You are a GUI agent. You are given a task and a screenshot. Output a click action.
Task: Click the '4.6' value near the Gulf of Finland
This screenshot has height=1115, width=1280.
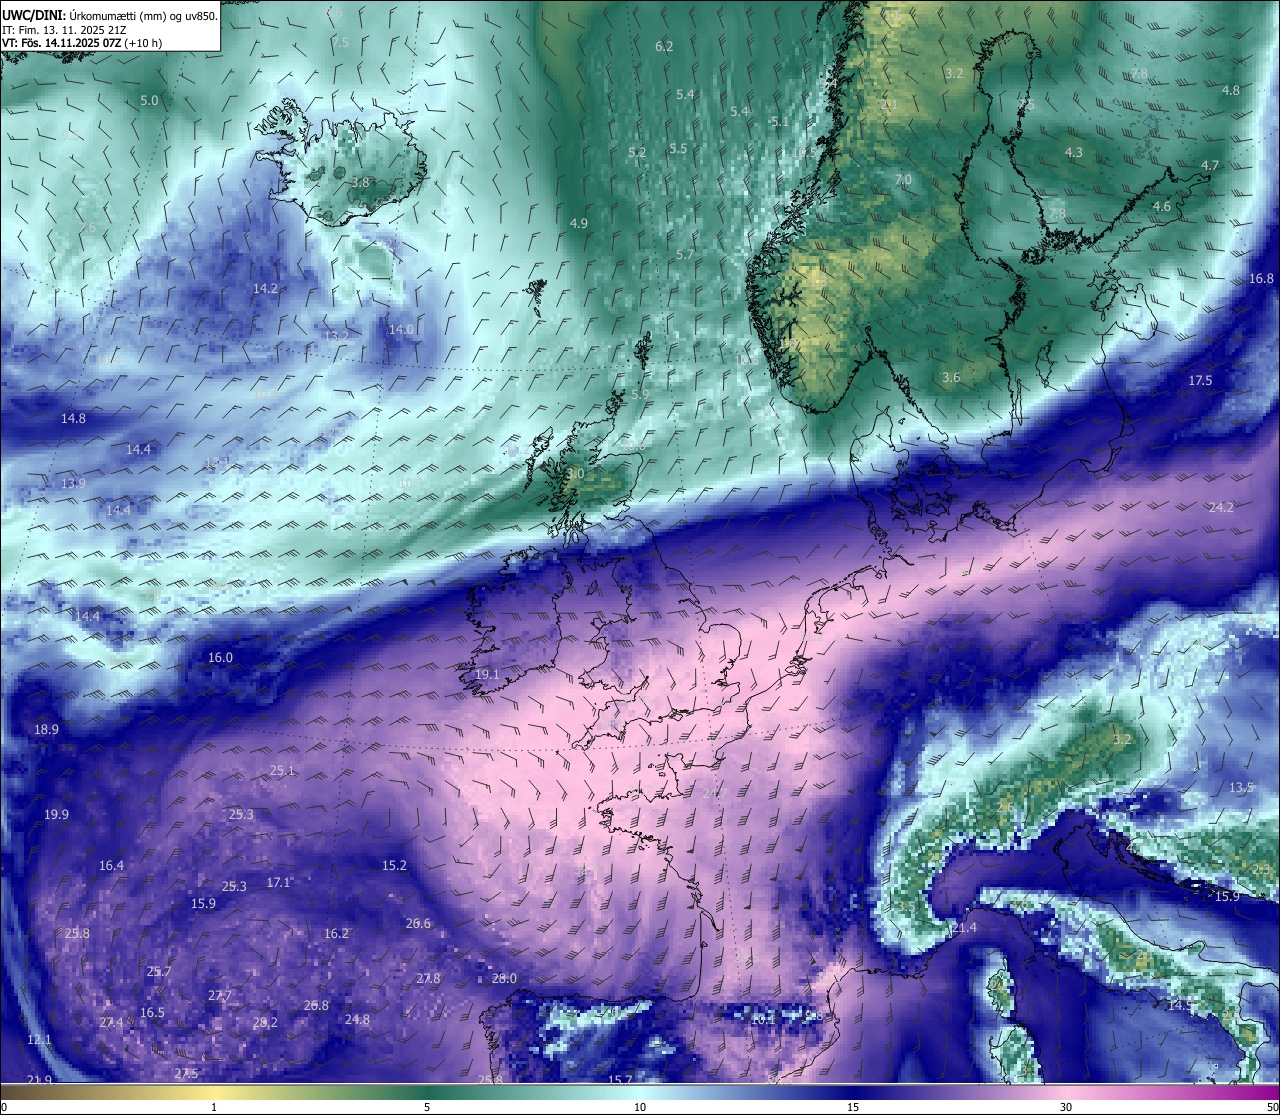click(x=1161, y=207)
